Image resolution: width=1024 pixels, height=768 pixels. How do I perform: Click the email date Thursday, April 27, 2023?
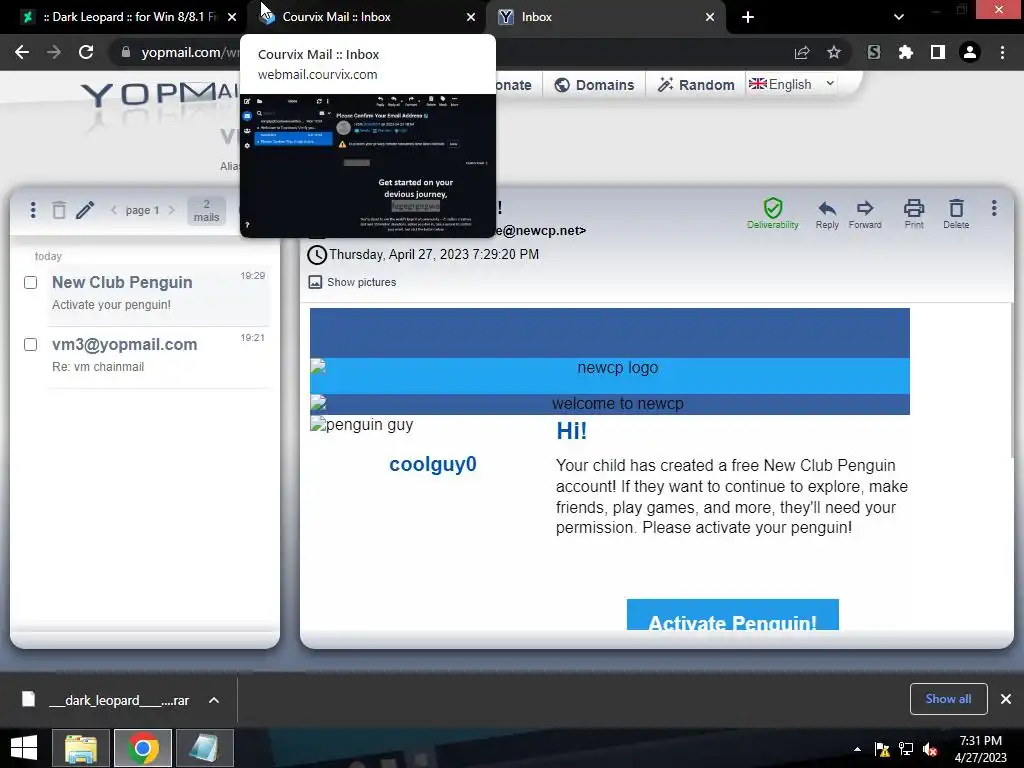click(x=434, y=254)
